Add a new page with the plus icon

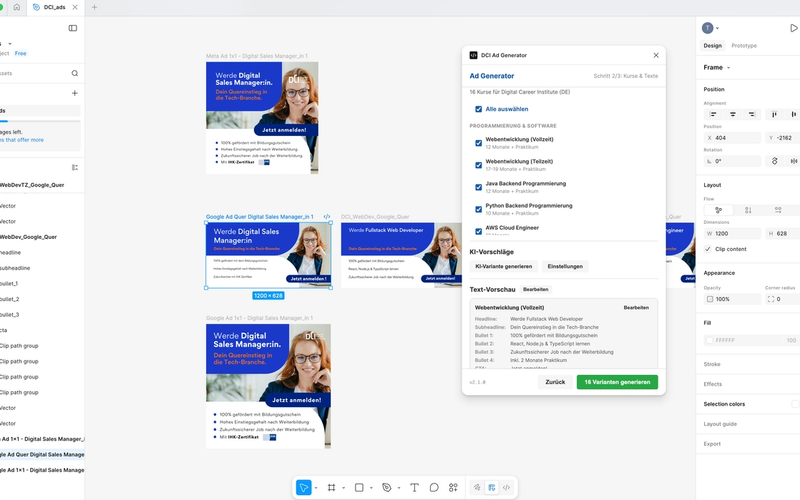tap(75, 93)
